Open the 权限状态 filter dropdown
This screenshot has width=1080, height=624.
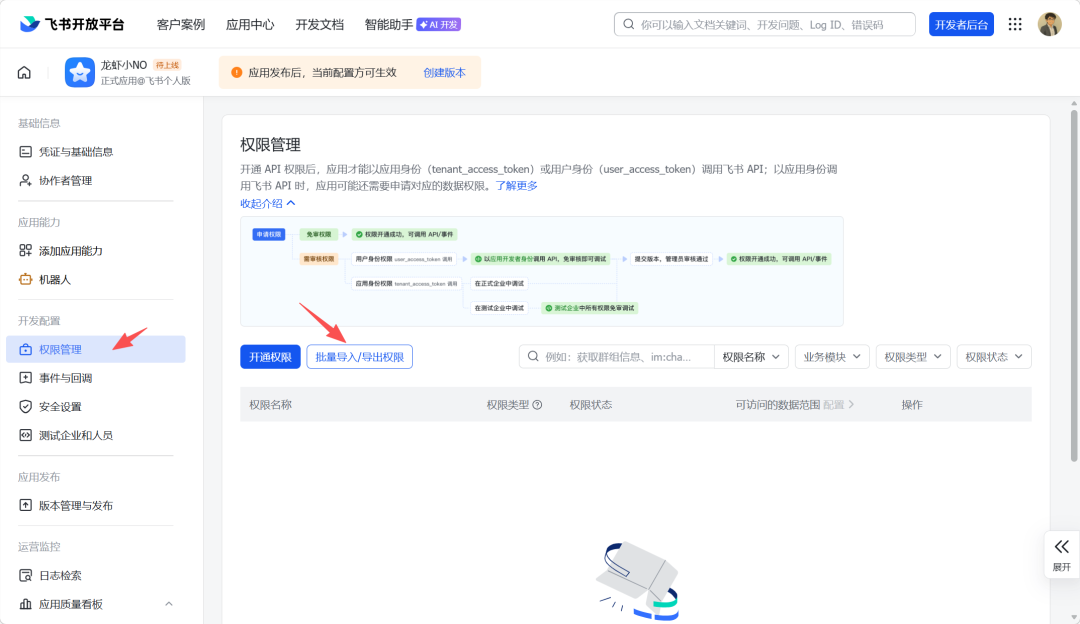pos(993,357)
